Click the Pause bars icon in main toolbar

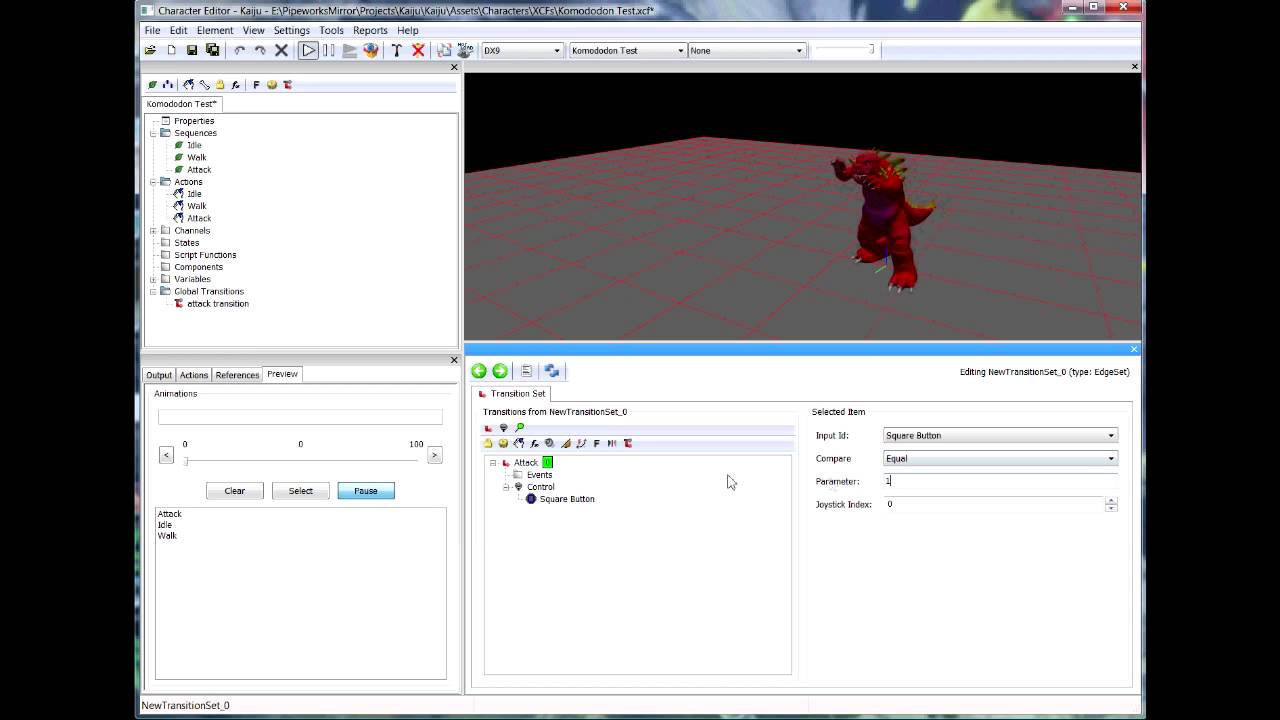328,50
